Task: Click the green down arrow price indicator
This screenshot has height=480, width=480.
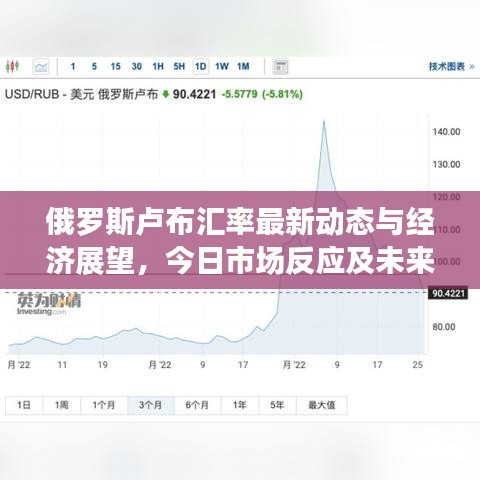Action: pos(166,94)
